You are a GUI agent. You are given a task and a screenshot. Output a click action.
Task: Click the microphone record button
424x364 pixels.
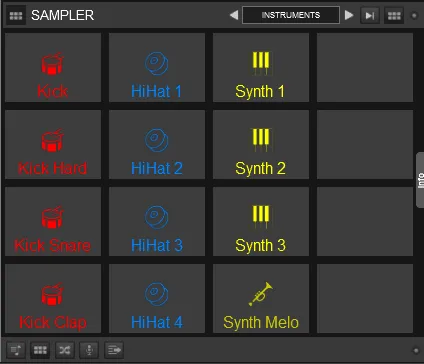tap(89, 350)
